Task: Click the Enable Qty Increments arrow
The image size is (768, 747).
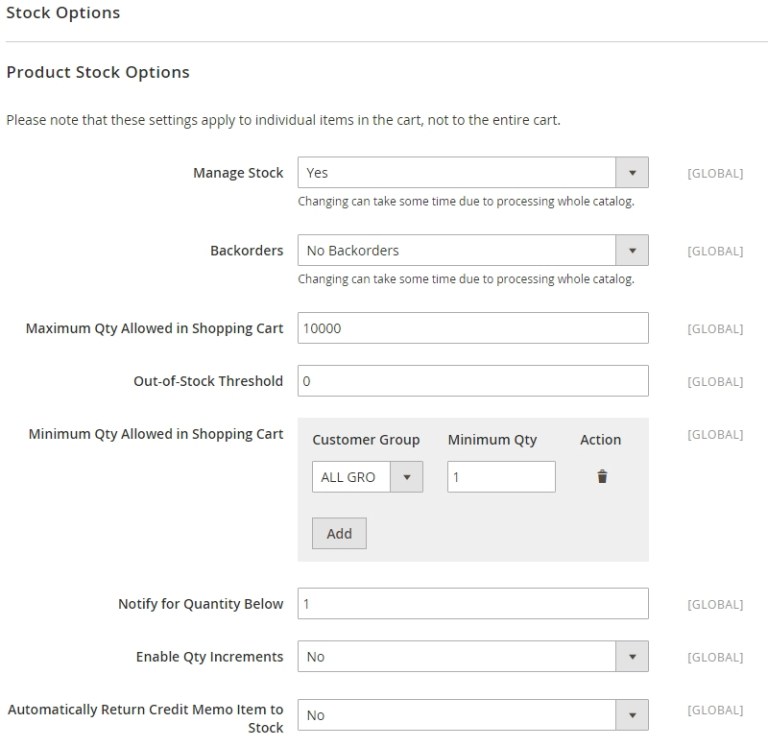Action: [631, 657]
